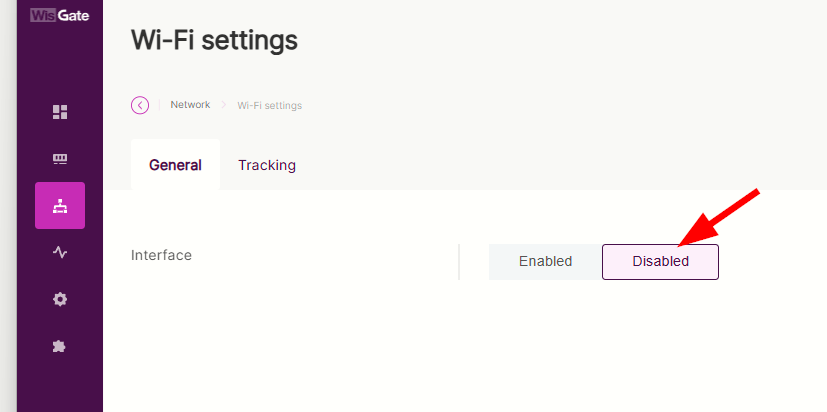Open the Settings gear icon
Image resolution: width=827 pixels, height=412 pixels.
pos(60,299)
